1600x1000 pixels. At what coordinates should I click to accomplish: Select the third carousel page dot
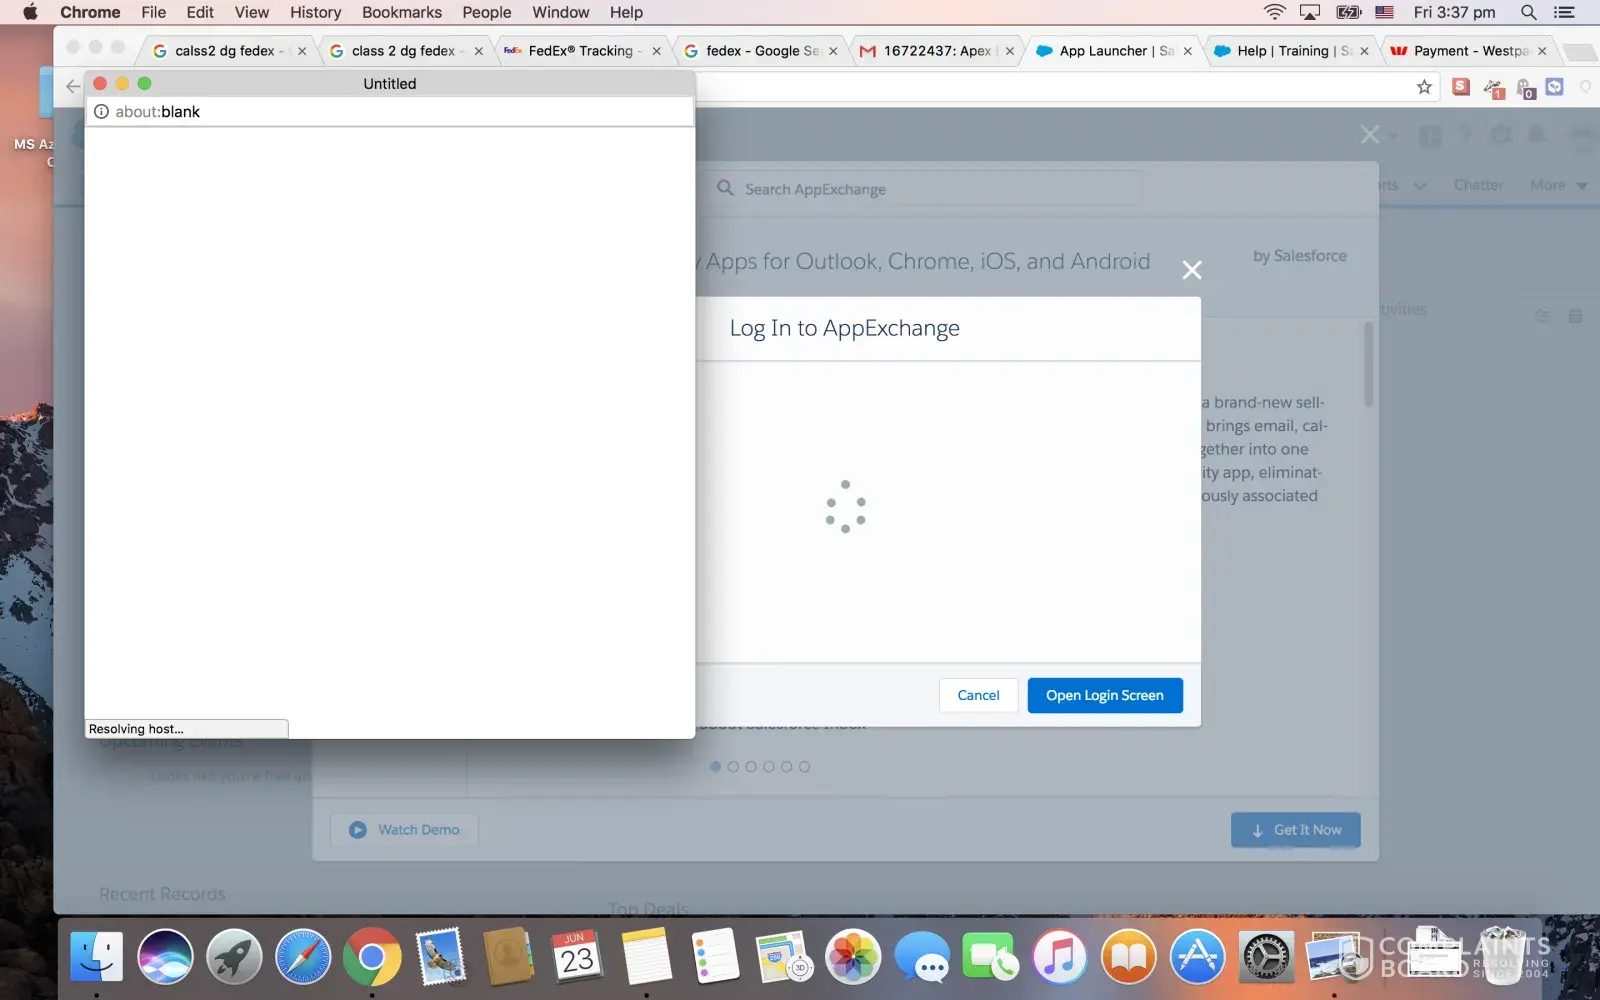pos(751,767)
